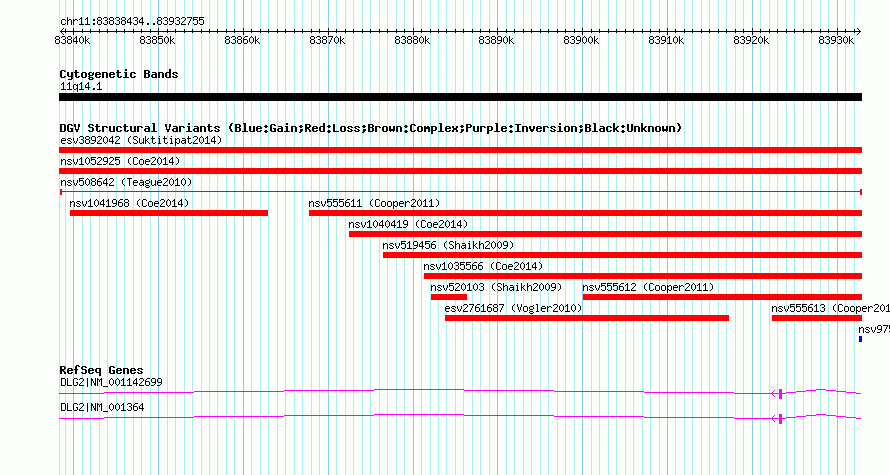Open variant esv3892042 (Suktitipat2014) label
This screenshot has height=475, width=890.
141,140
